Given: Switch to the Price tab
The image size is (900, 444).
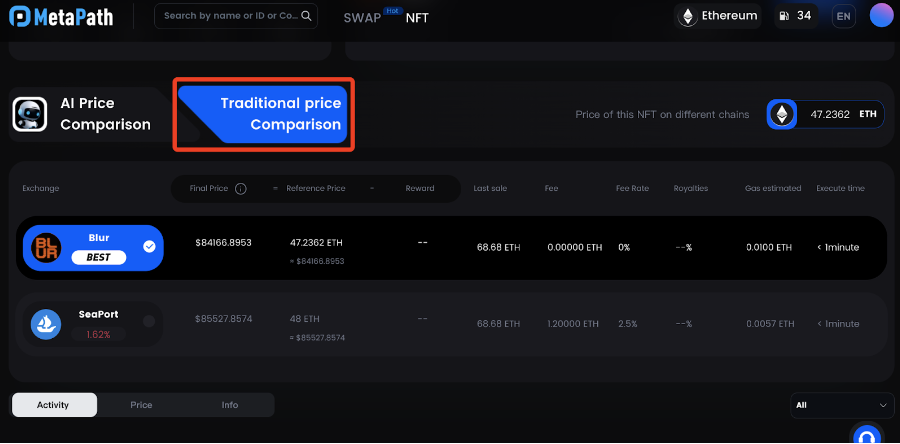Looking at the screenshot, I should (141, 405).
